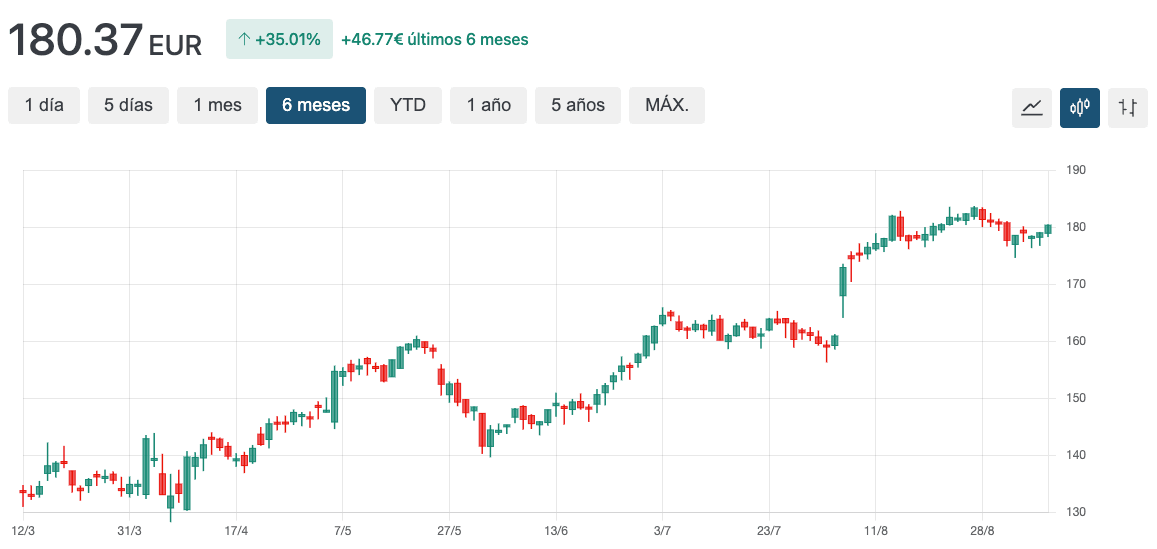View MÁX. full price history
1157x549 pixels.
[666, 105]
